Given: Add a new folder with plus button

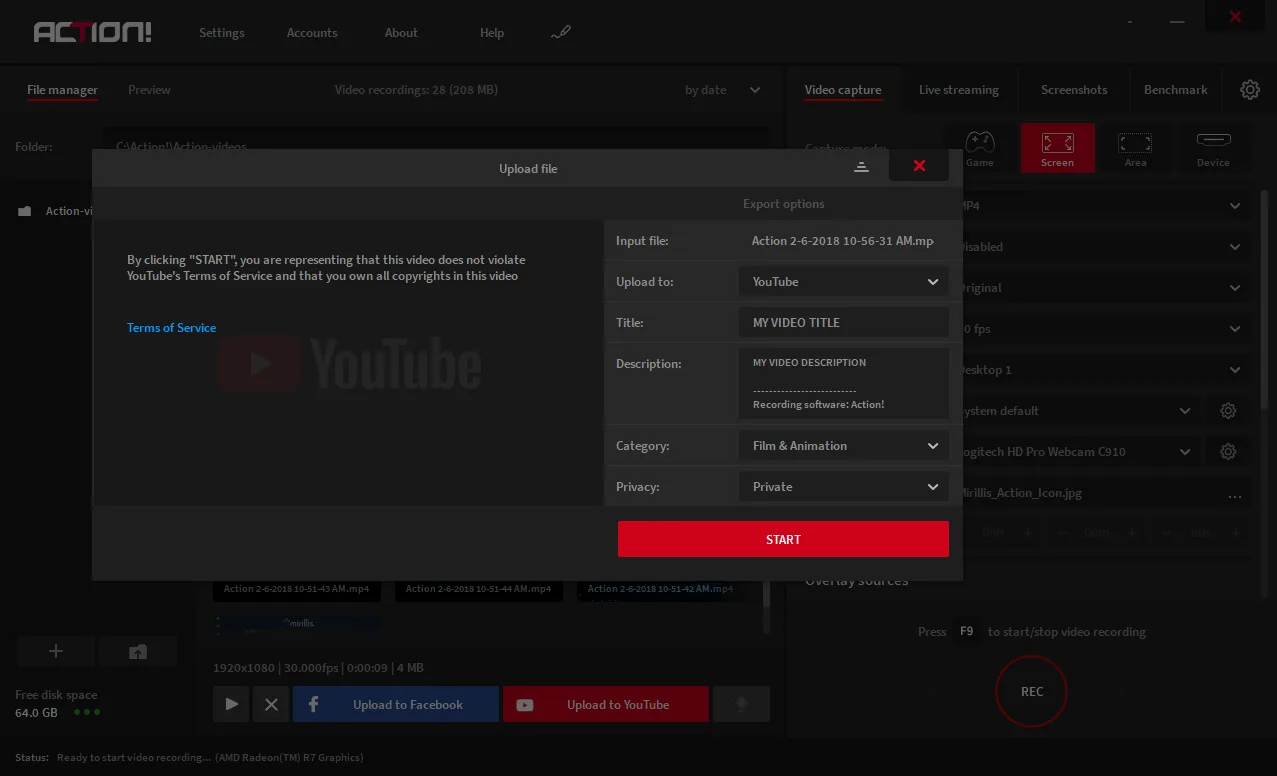Looking at the screenshot, I should pos(56,651).
